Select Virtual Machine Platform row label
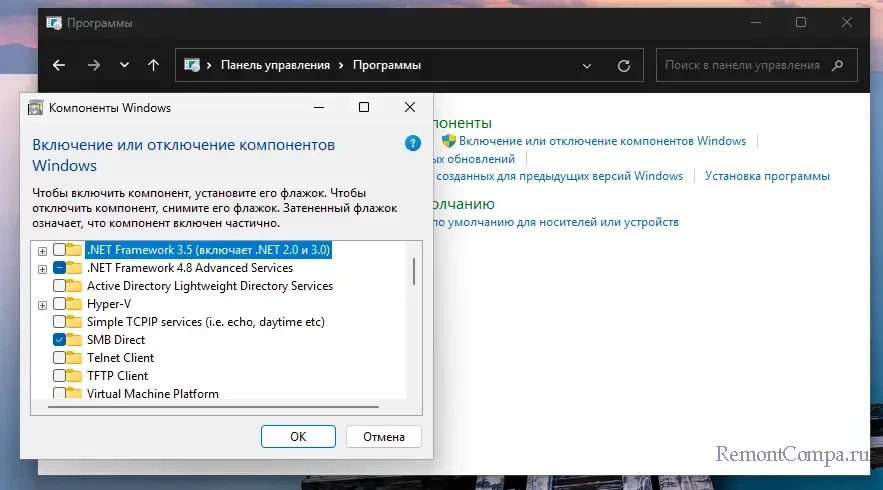Viewport: 883px width, 490px height. (x=153, y=393)
